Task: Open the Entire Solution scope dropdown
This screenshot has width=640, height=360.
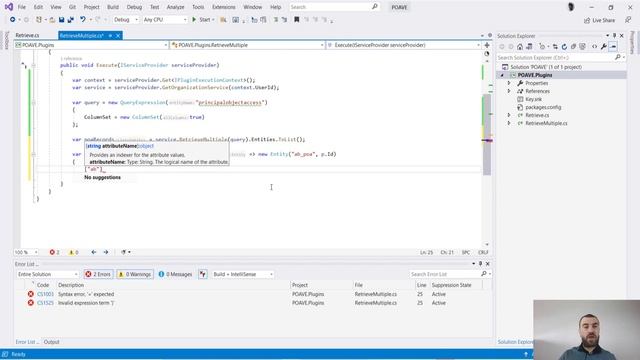Action: (x=47, y=274)
